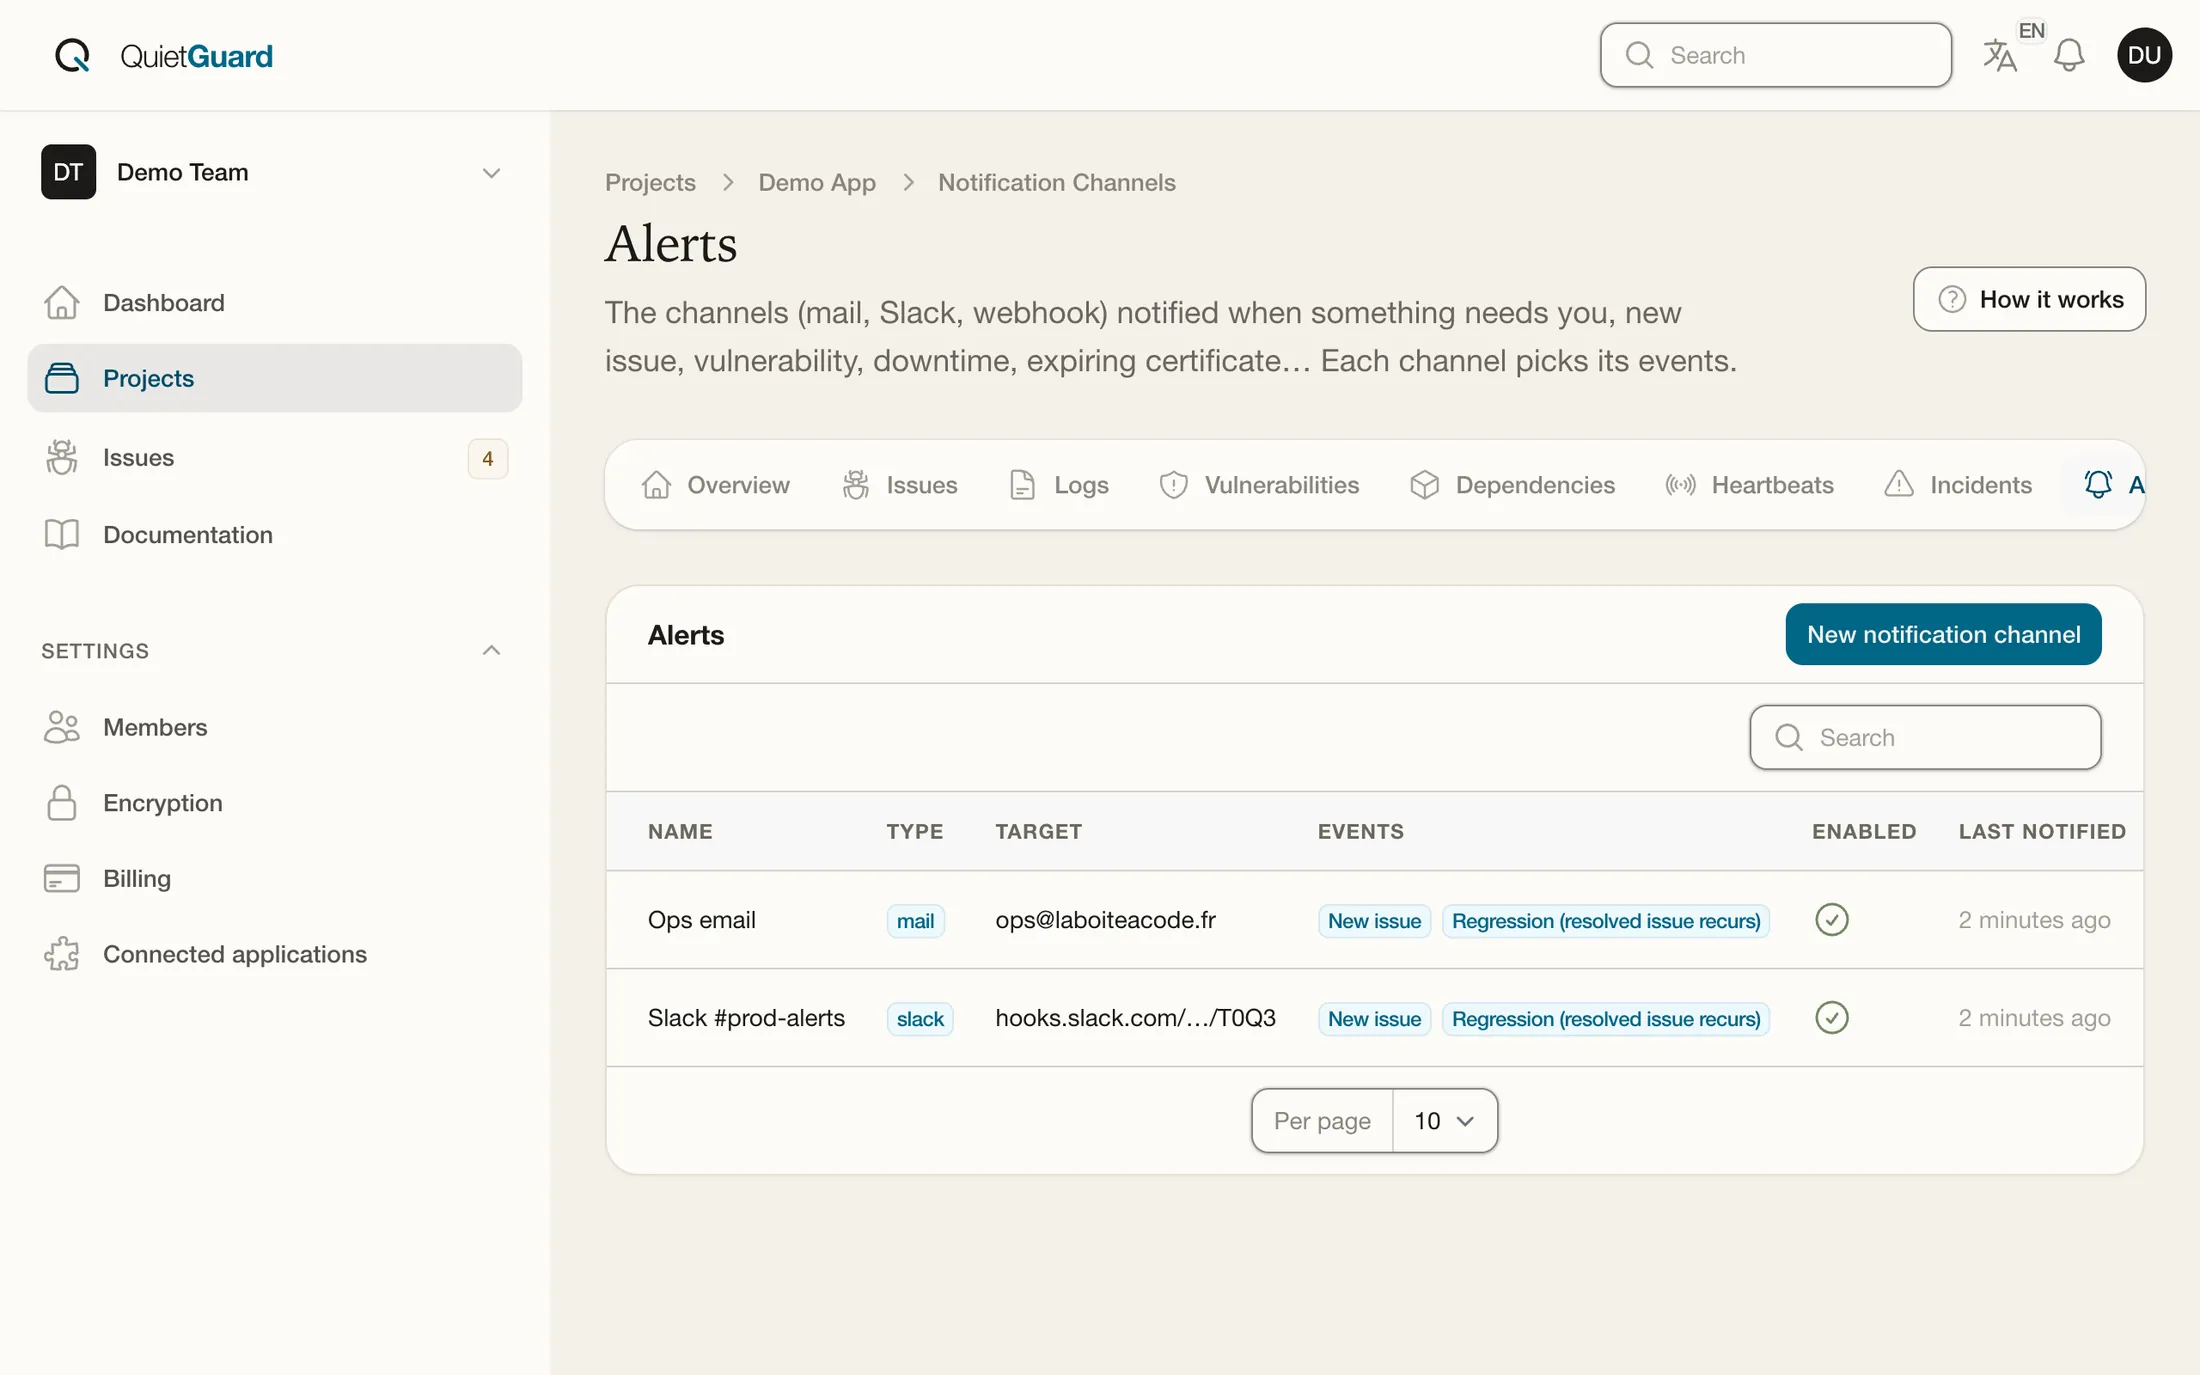Screen dimensions: 2200x1375
Task: Open the DU user avatar menu
Action: pyautogui.click(x=2144, y=55)
